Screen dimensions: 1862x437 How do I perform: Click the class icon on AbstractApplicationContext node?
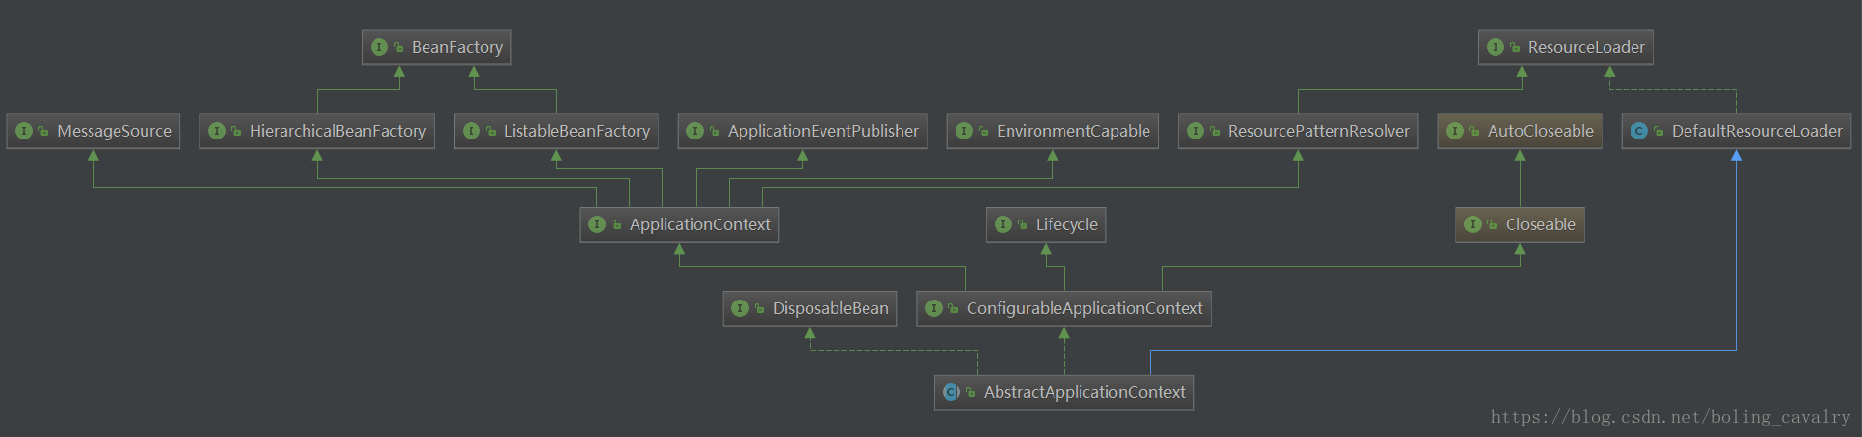point(951,392)
